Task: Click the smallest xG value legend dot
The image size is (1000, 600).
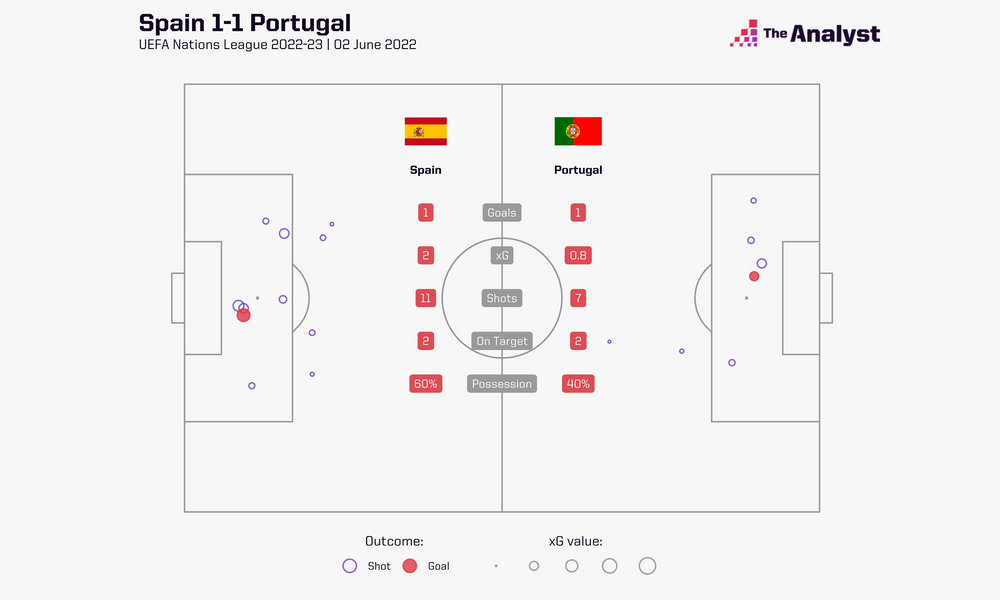Action: pos(496,566)
